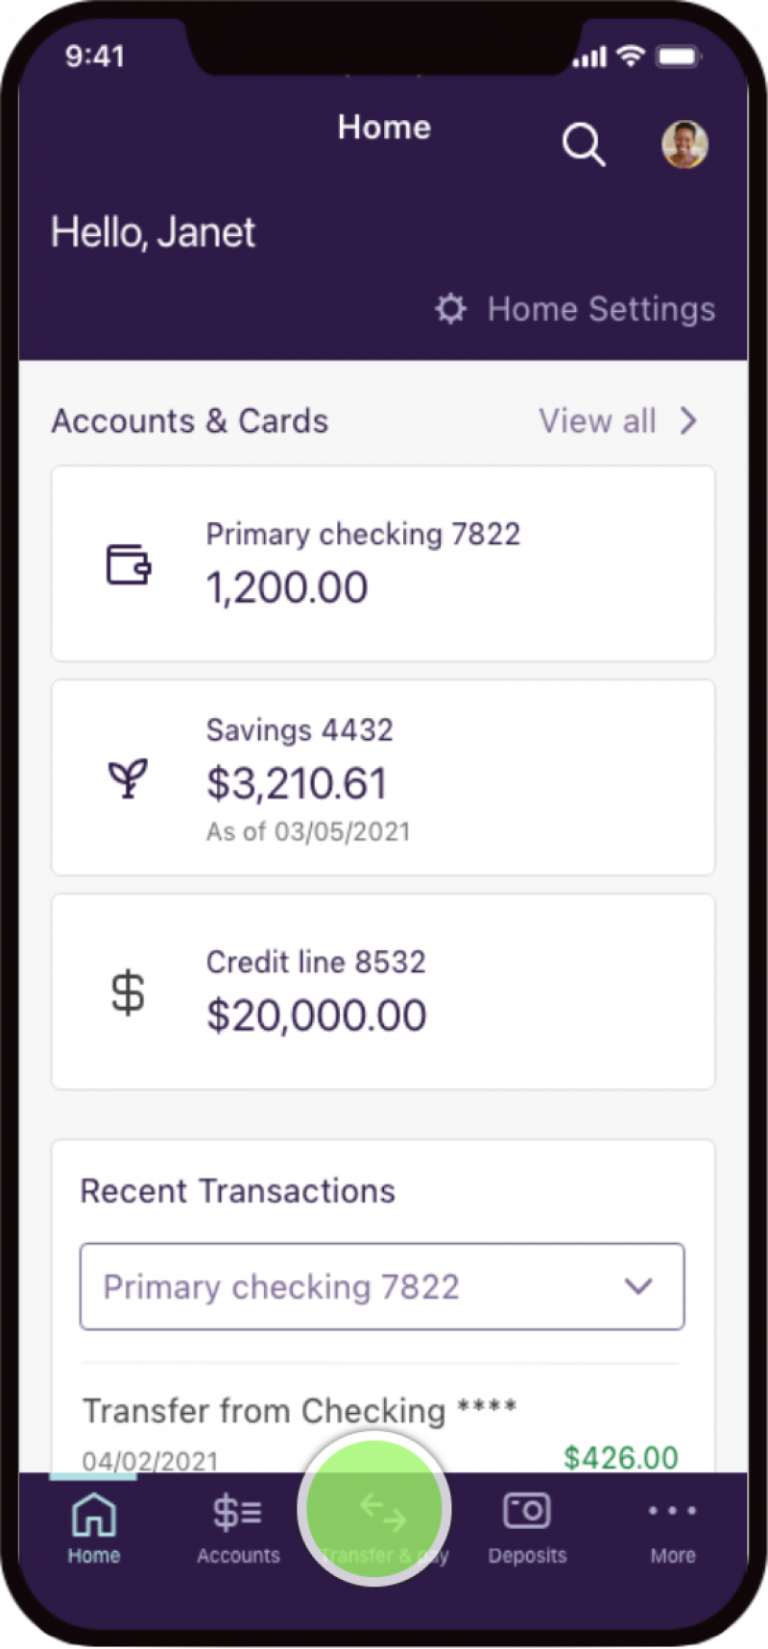Tap the dollar icon for Credit line
The width and height of the screenshot is (768, 1649).
[128, 993]
